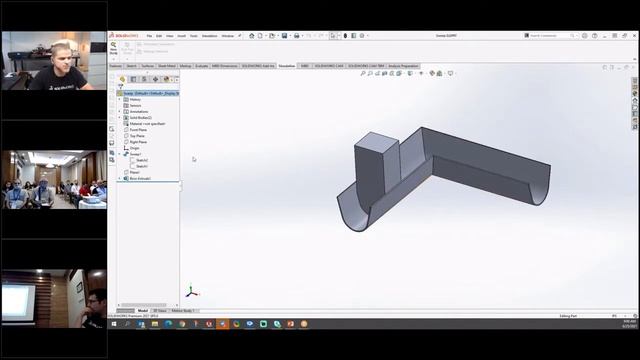Expand the Boss-Extrude1 feature node
This screenshot has width=640, height=360.
tap(120, 179)
